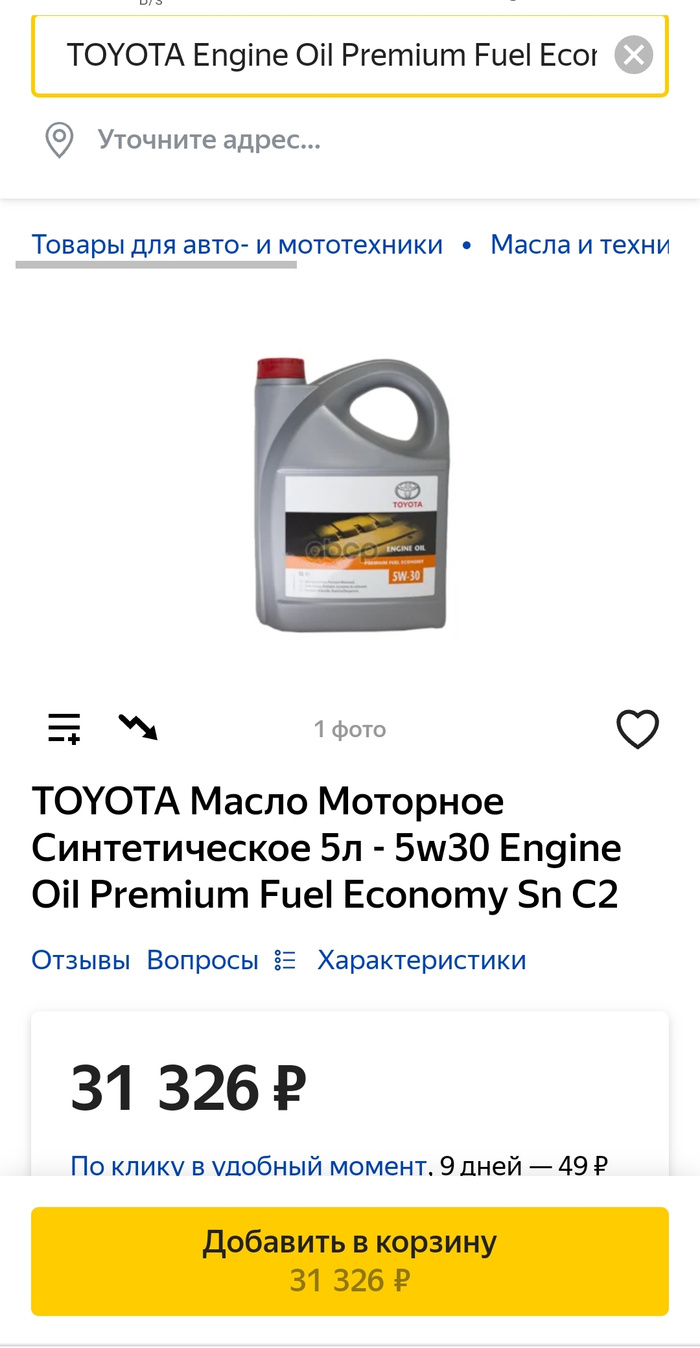This screenshot has width=700, height=1348.
Task: Click the product title TOYOTA Масло Моторное
Action: 327,848
